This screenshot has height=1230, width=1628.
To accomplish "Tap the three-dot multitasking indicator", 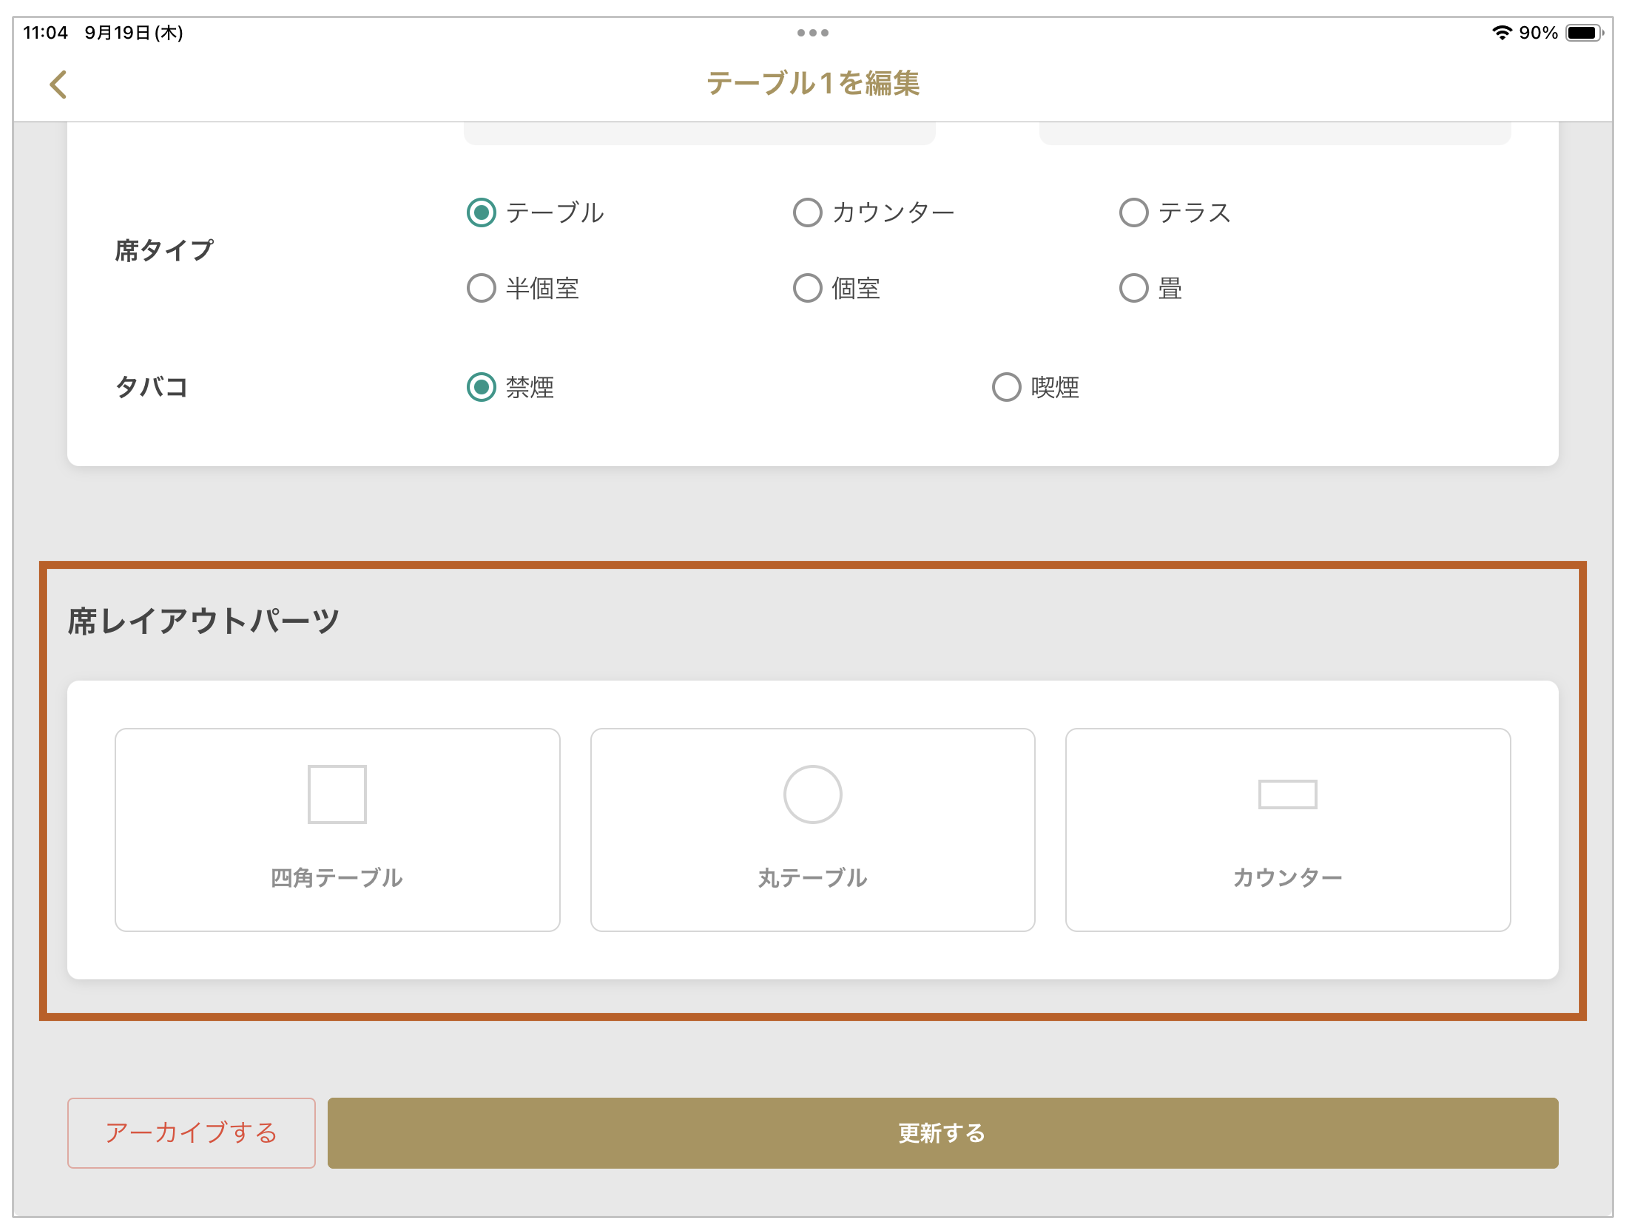I will 812,33.
